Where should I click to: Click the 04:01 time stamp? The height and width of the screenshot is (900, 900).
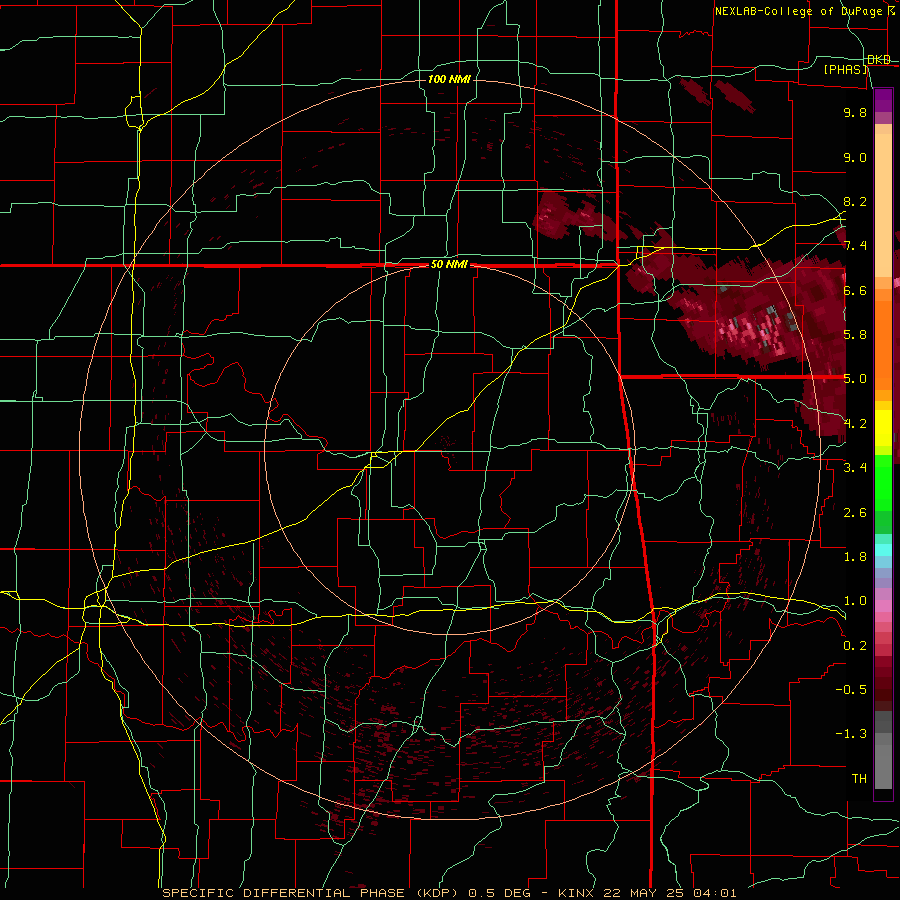tap(714, 893)
